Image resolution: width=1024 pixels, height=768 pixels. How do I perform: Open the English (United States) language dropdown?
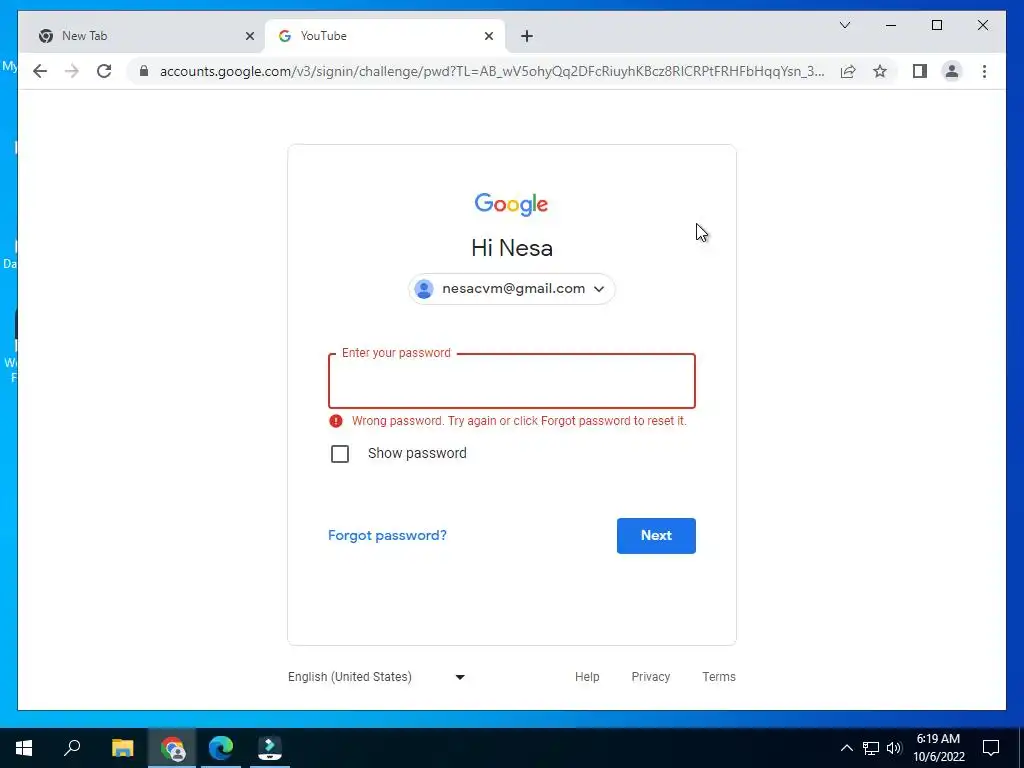pyautogui.click(x=377, y=677)
